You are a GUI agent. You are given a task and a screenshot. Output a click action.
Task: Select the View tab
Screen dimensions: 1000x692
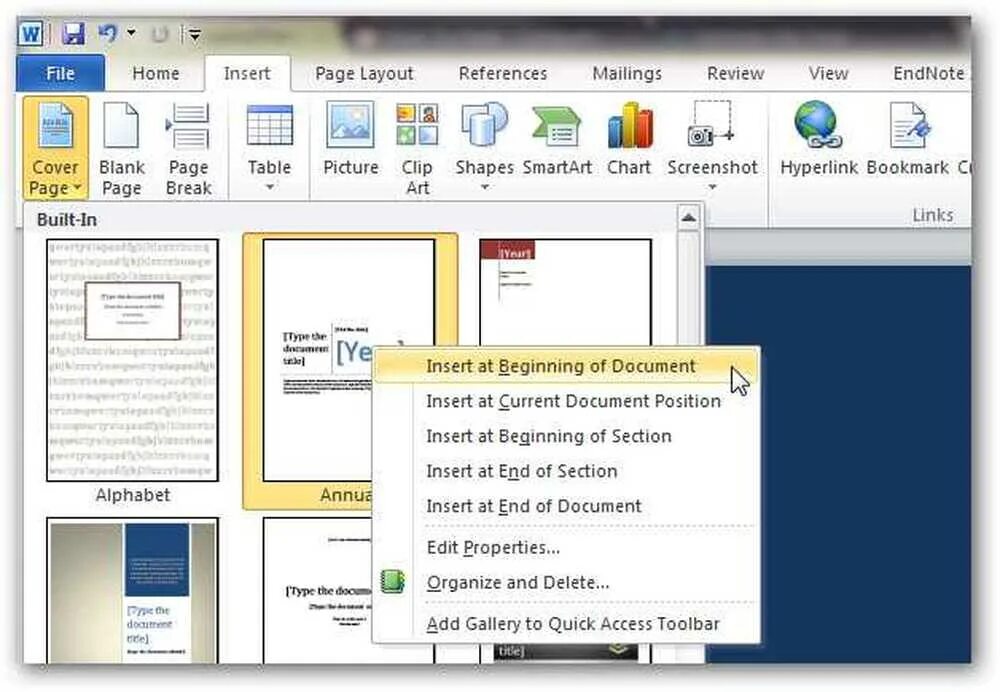(828, 73)
